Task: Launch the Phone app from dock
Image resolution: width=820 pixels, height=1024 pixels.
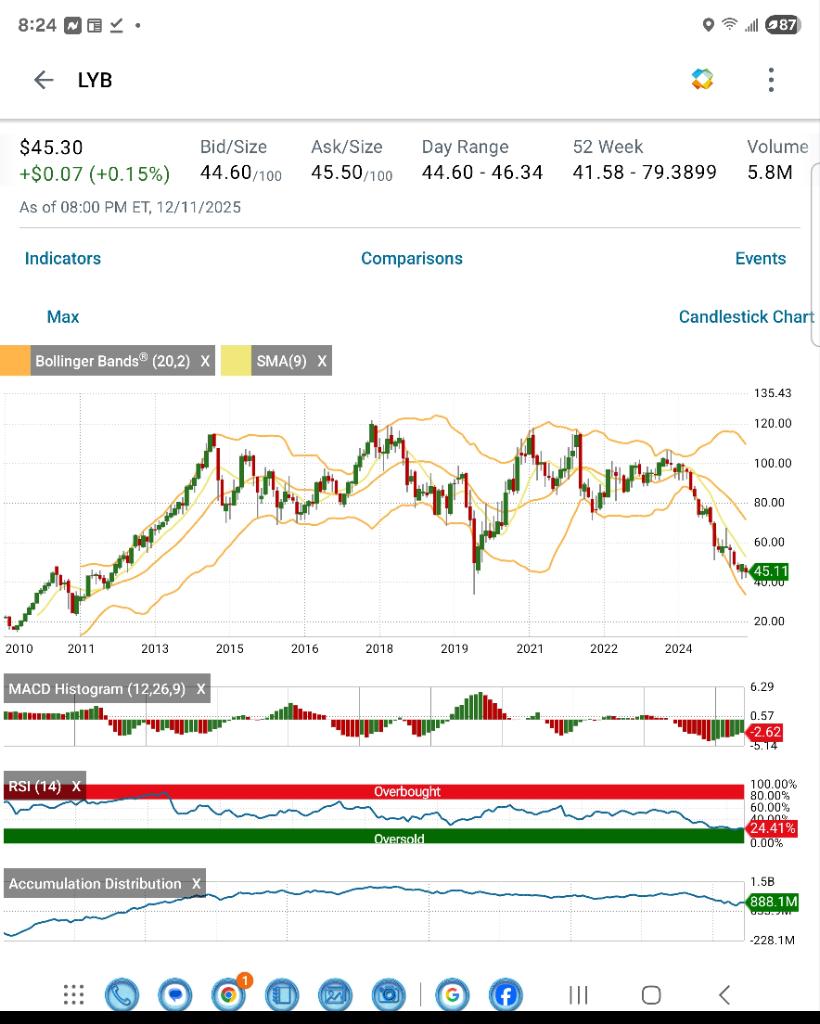Action: [x=122, y=995]
